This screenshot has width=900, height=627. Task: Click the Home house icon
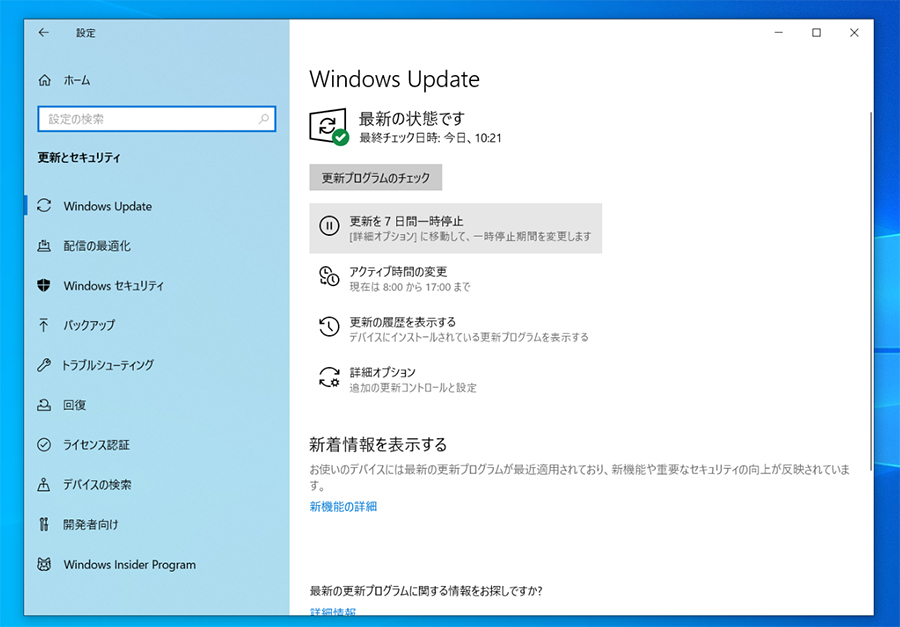coord(45,80)
